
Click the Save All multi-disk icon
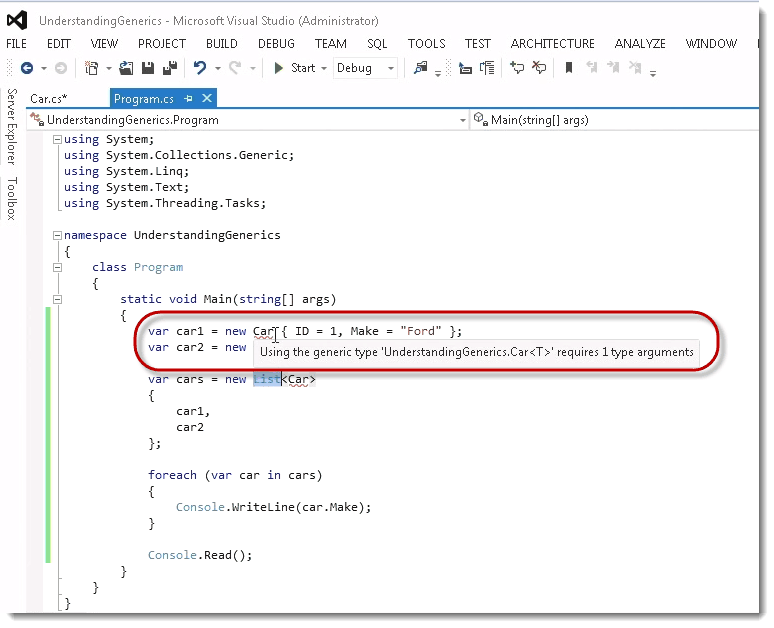(170, 68)
